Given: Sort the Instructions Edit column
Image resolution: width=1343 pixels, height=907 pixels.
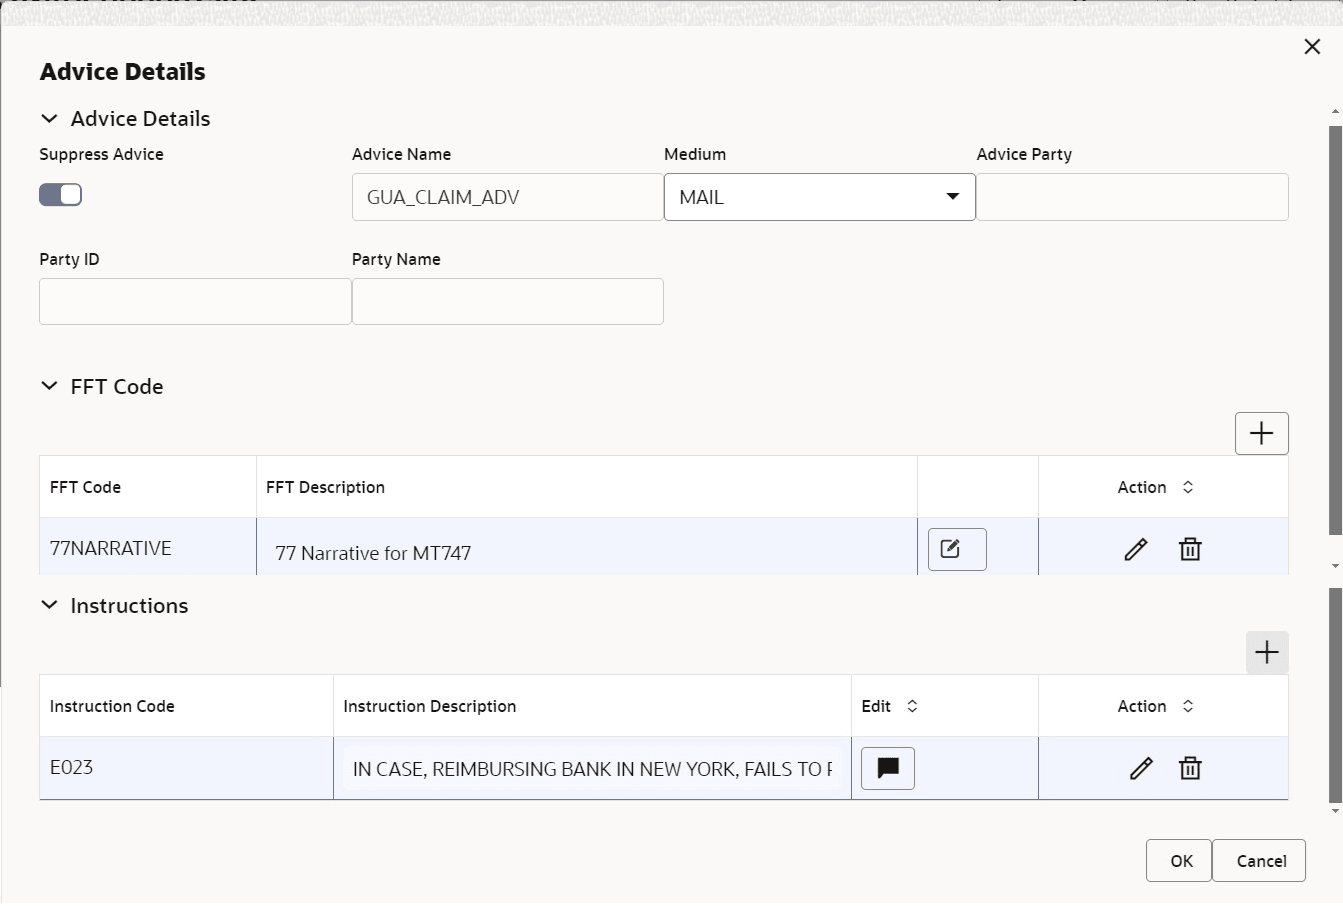Looking at the screenshot, I should [x=912, y=705].
